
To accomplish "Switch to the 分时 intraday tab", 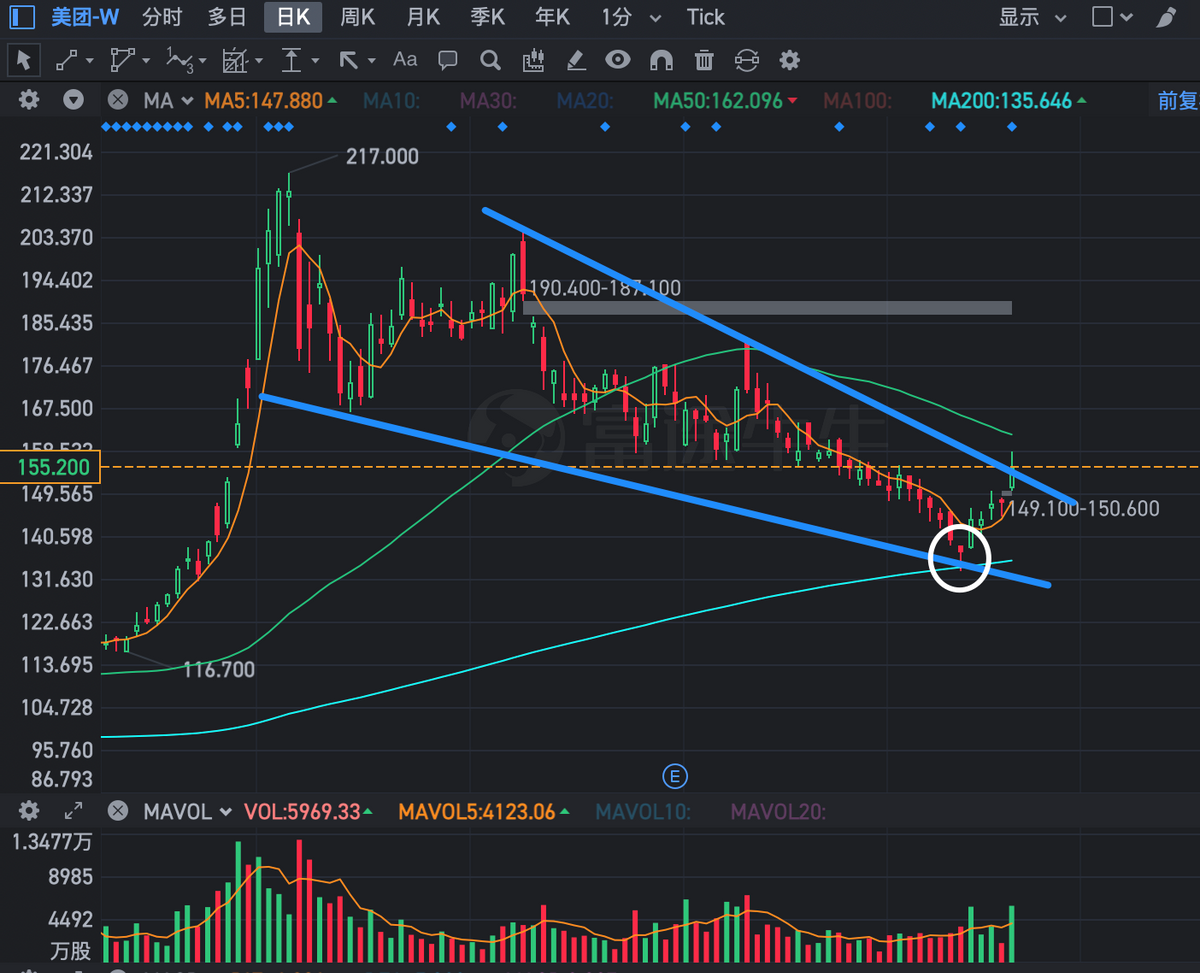I will pyautogui.click(x=163, y=17).
